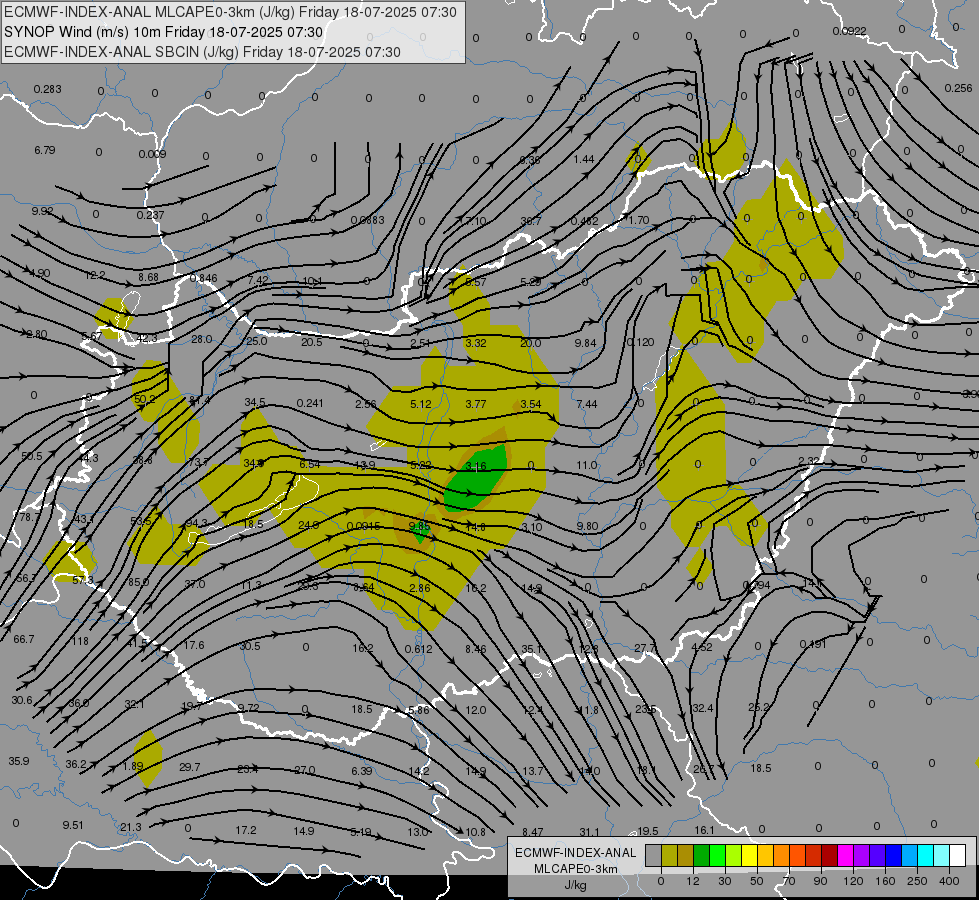Click the map value '0.191'
This screenshot has width=979, height=900.
813,644
